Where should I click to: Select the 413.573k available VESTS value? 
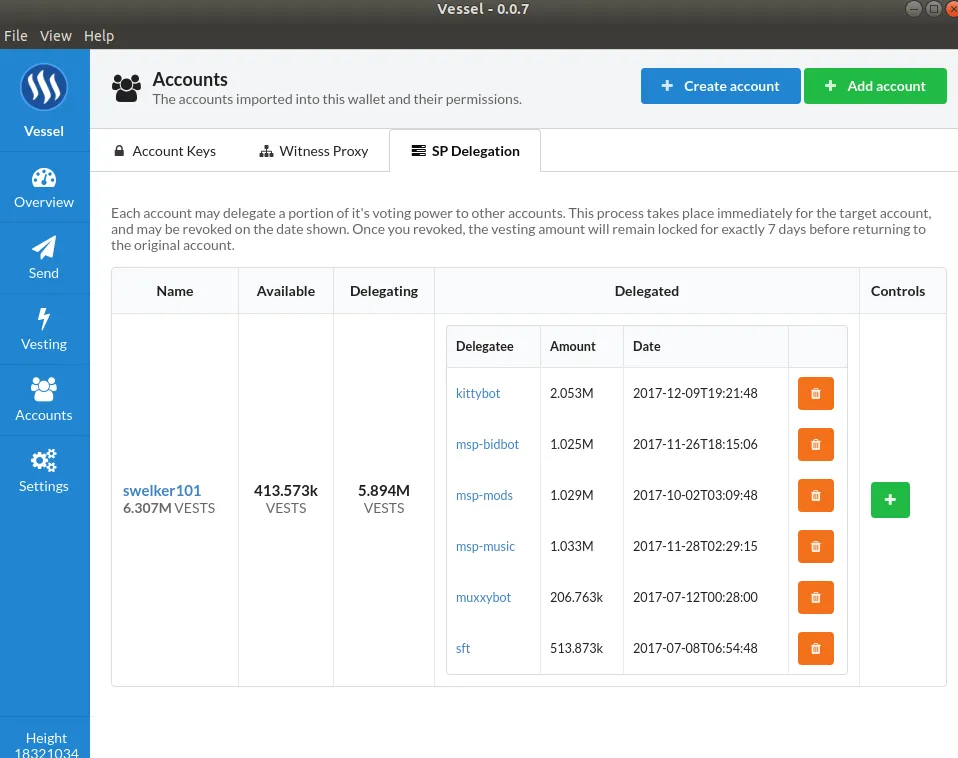(x=286, y=490)
